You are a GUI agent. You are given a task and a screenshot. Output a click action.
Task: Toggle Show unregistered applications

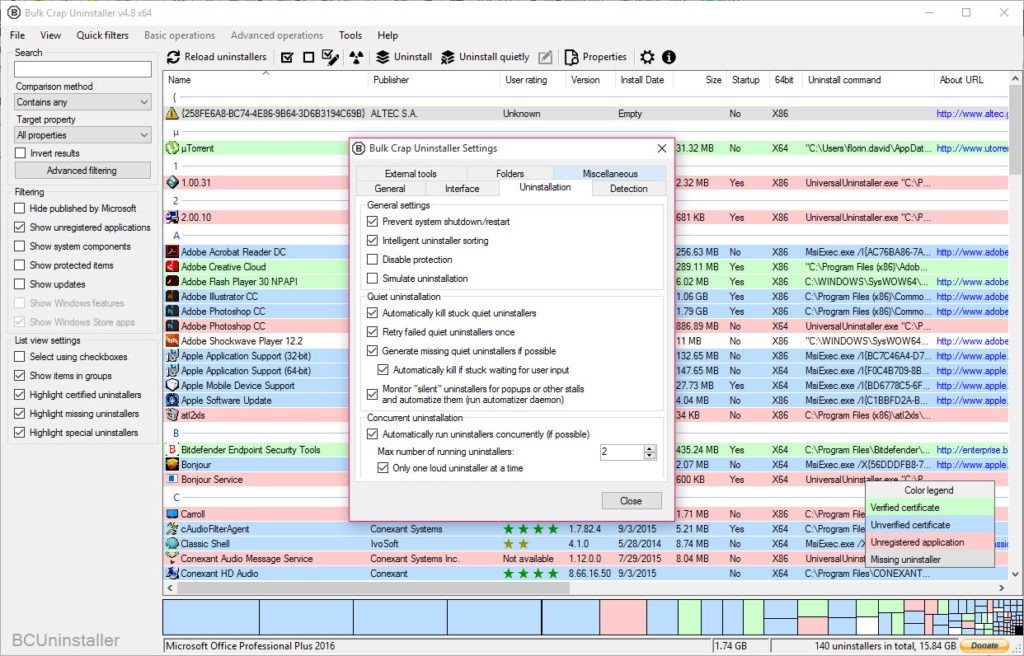20,227
